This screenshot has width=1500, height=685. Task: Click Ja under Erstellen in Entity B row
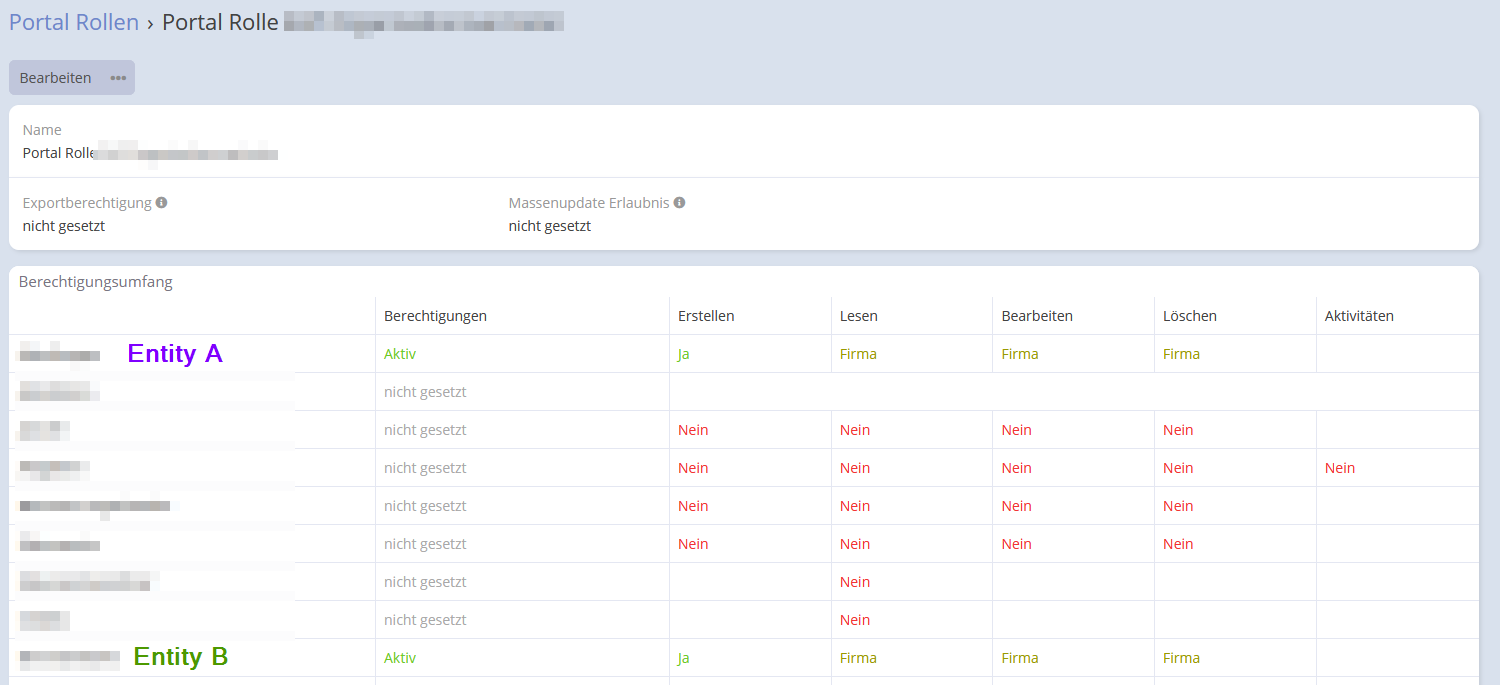click(684, 658)
